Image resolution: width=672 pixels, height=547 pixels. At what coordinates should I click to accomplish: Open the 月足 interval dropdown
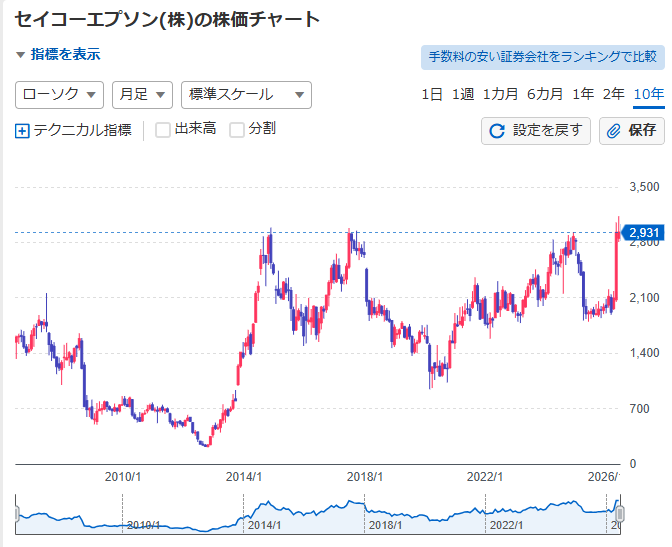(142, 95)
